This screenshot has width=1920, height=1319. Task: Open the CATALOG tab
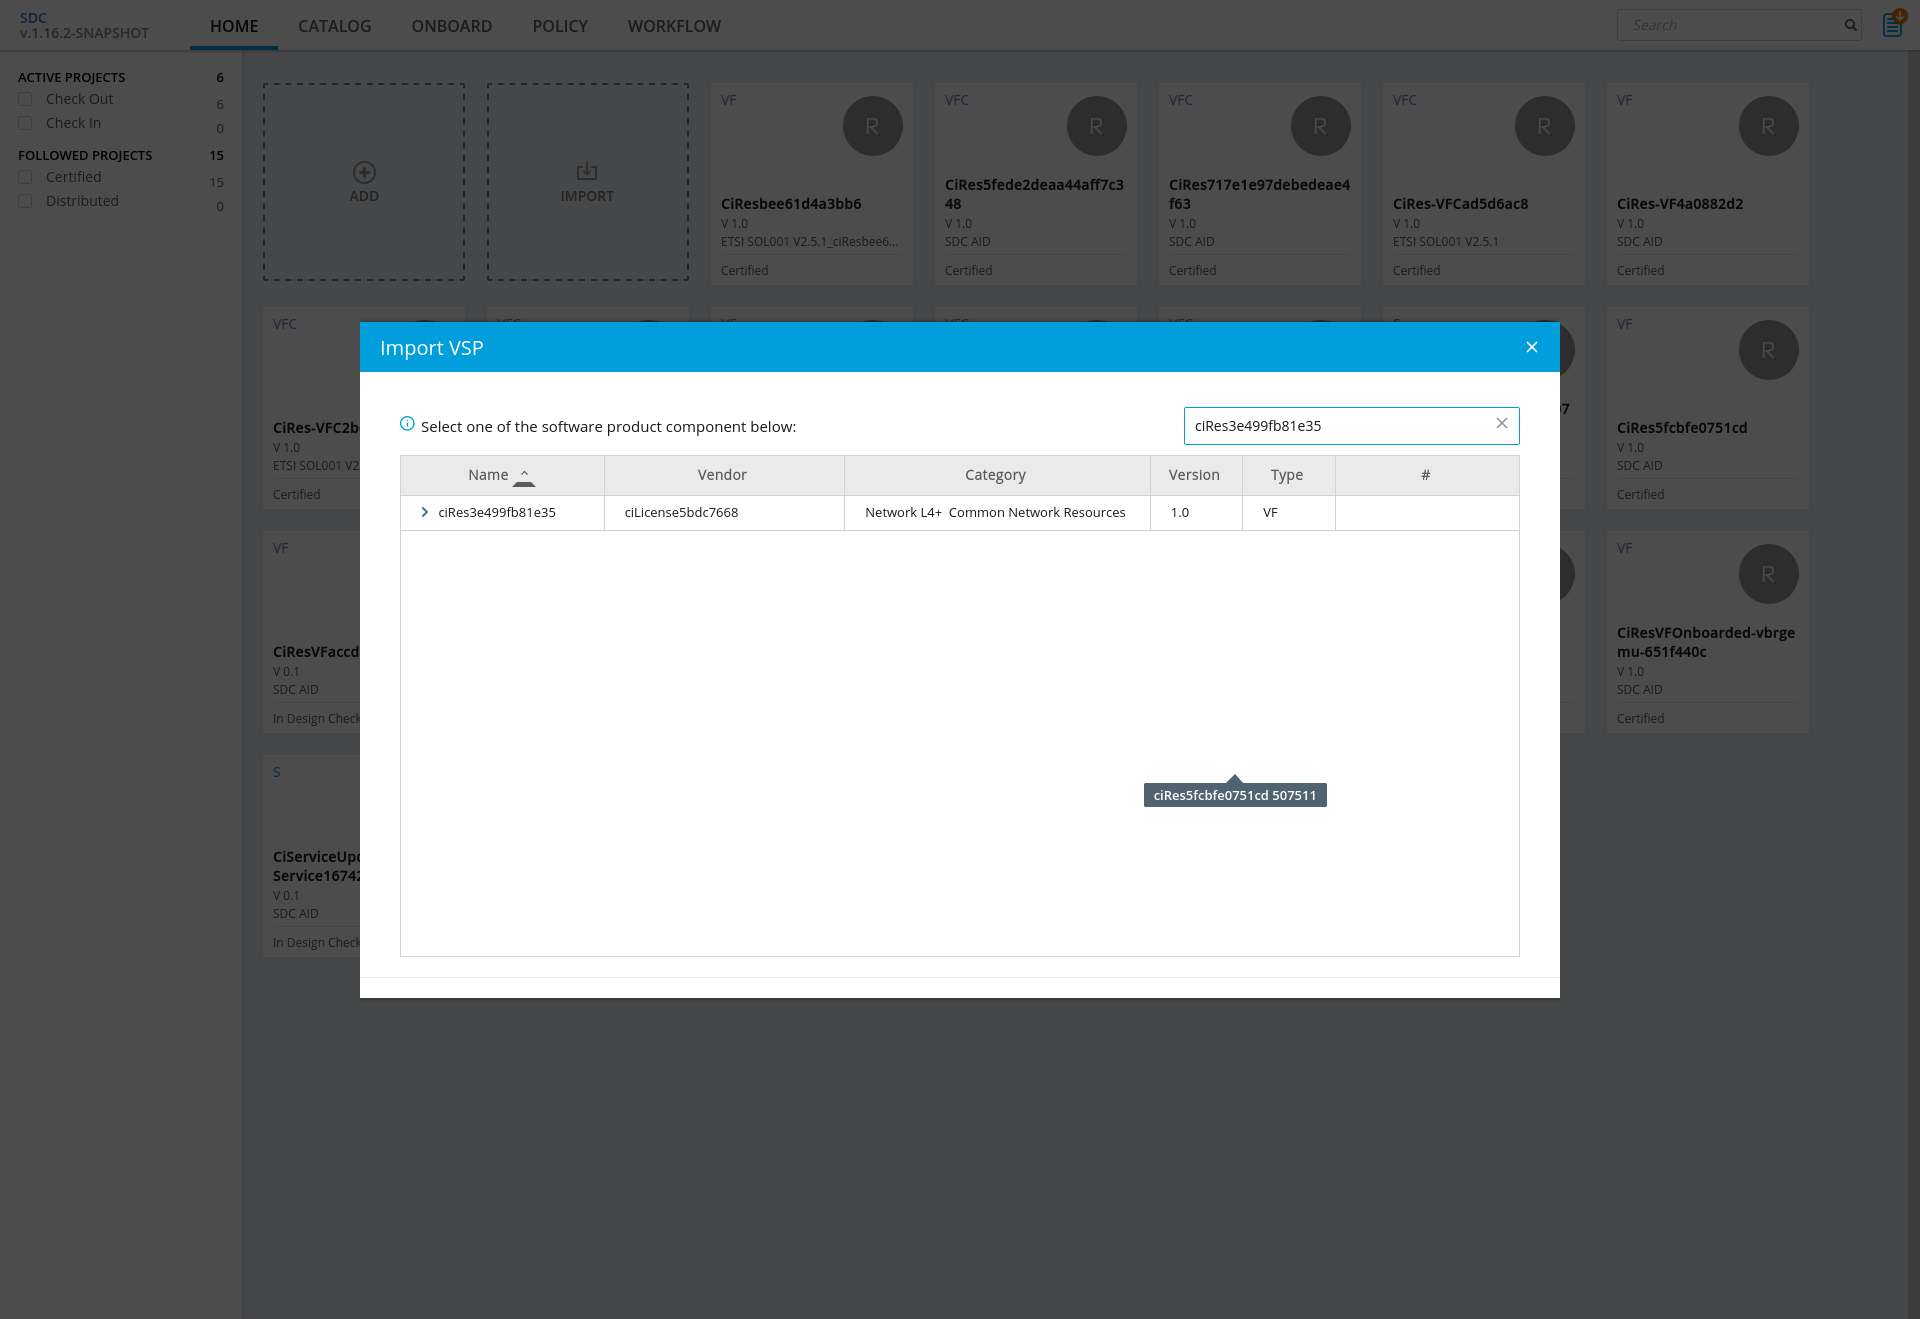[334, 26]
